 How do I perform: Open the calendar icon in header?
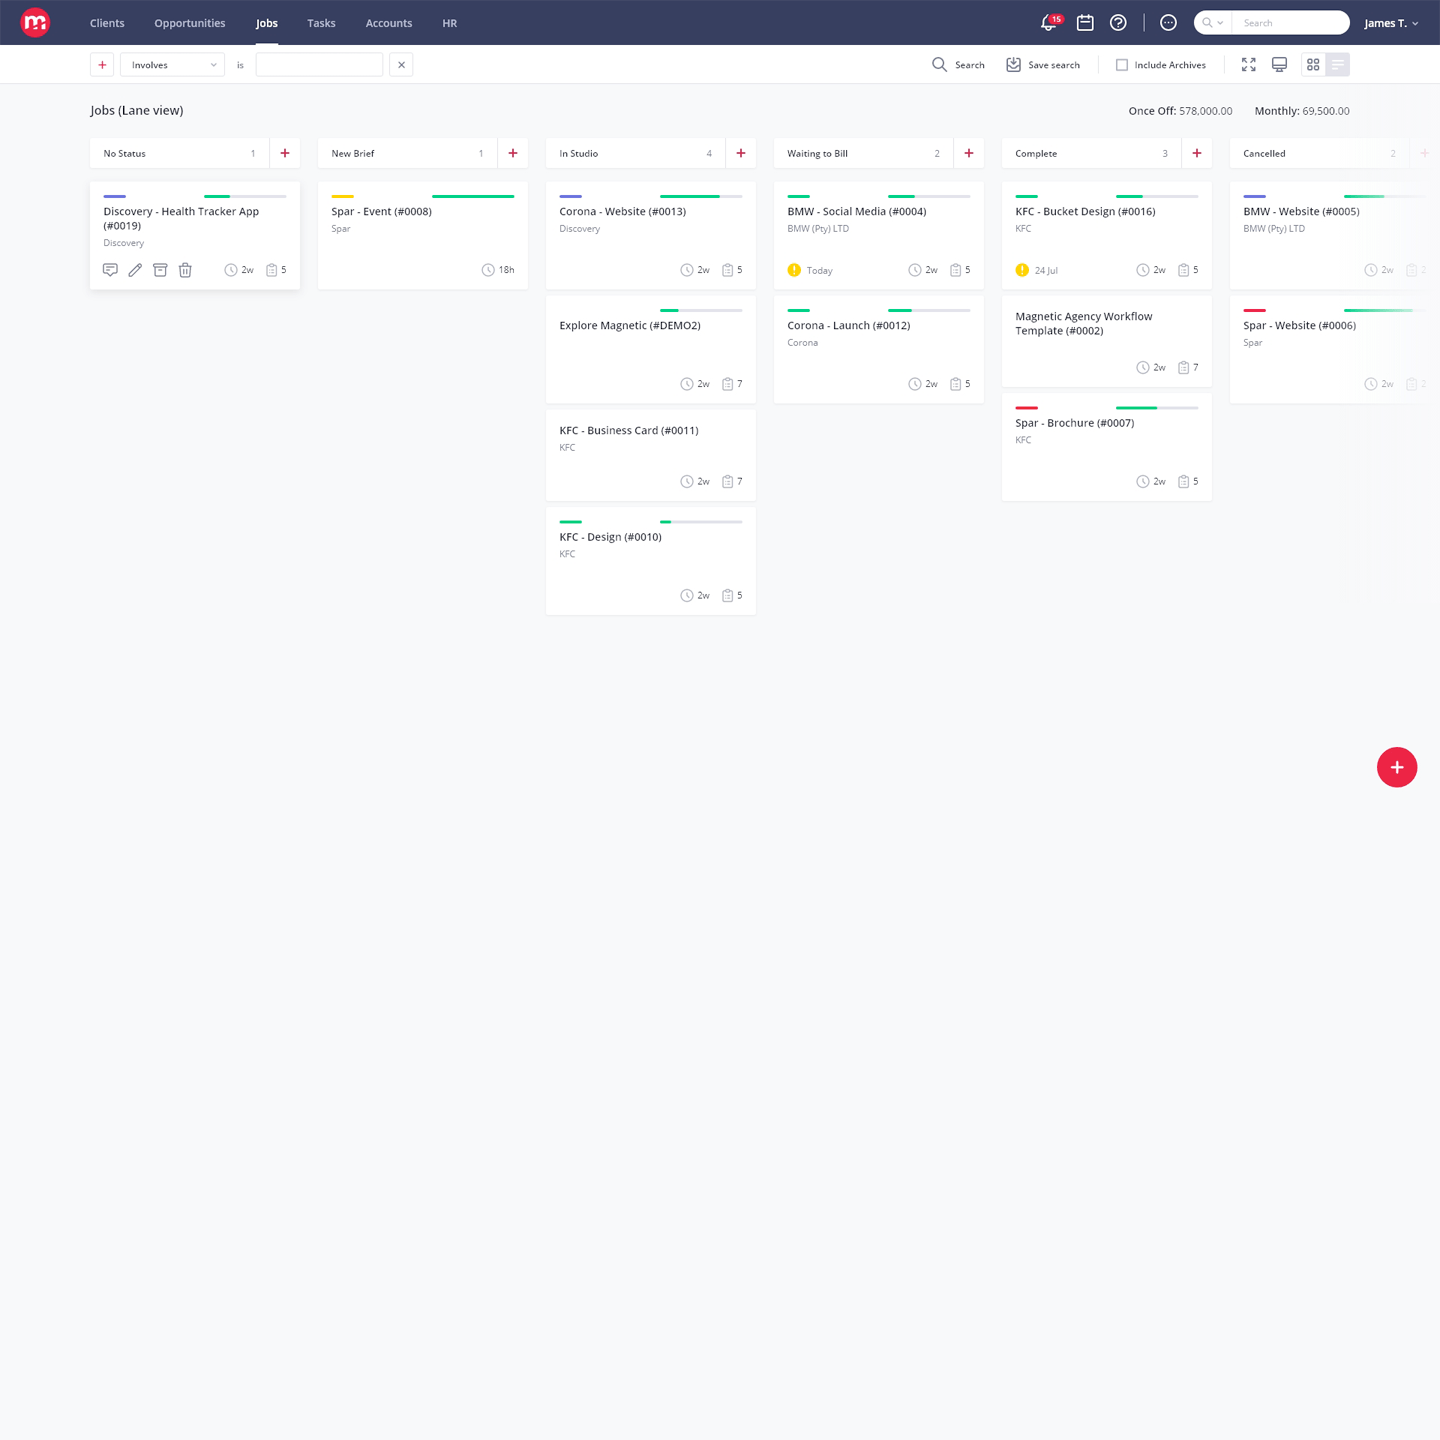1085,23
